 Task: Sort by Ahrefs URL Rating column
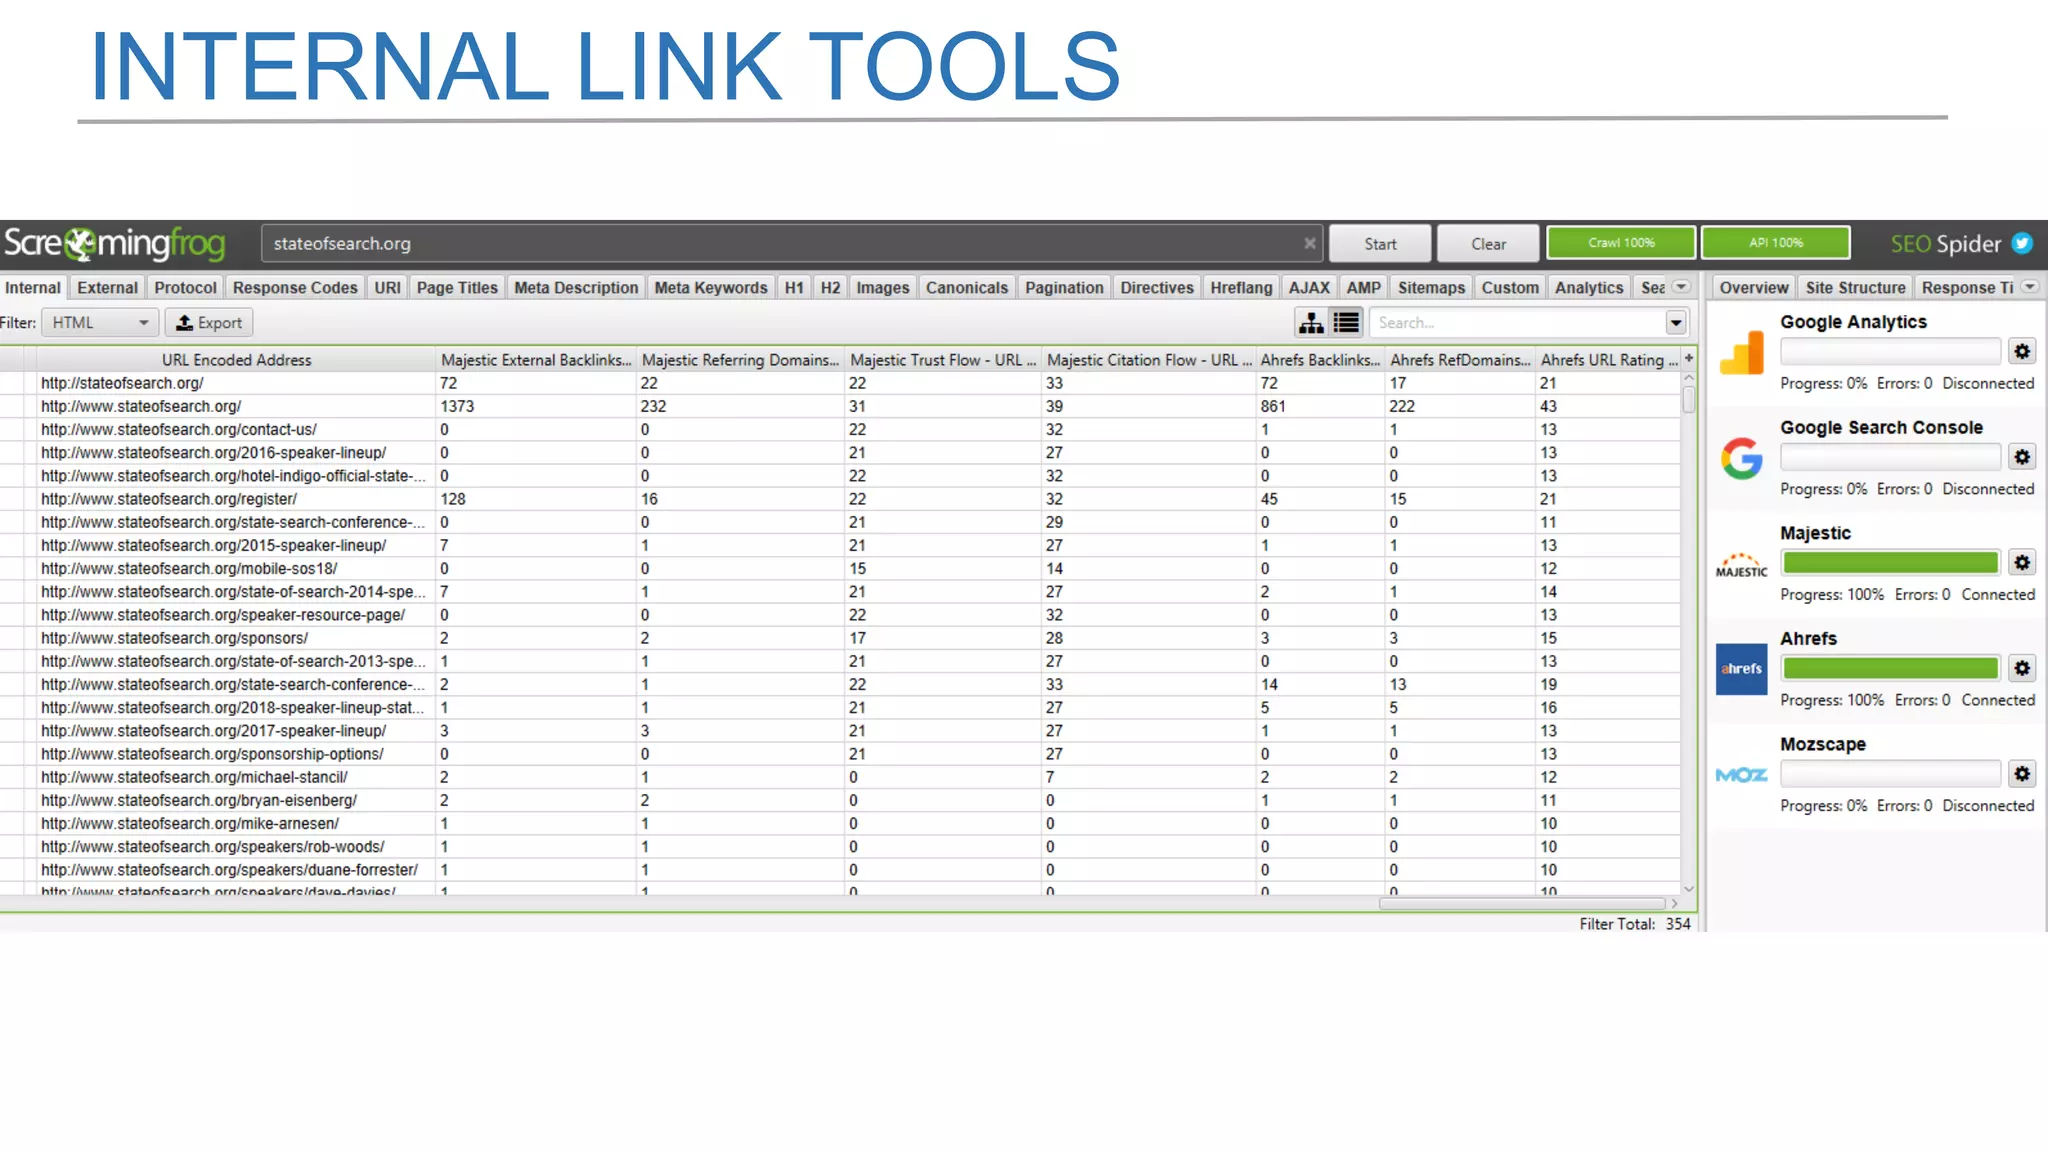pos(1608,360)
